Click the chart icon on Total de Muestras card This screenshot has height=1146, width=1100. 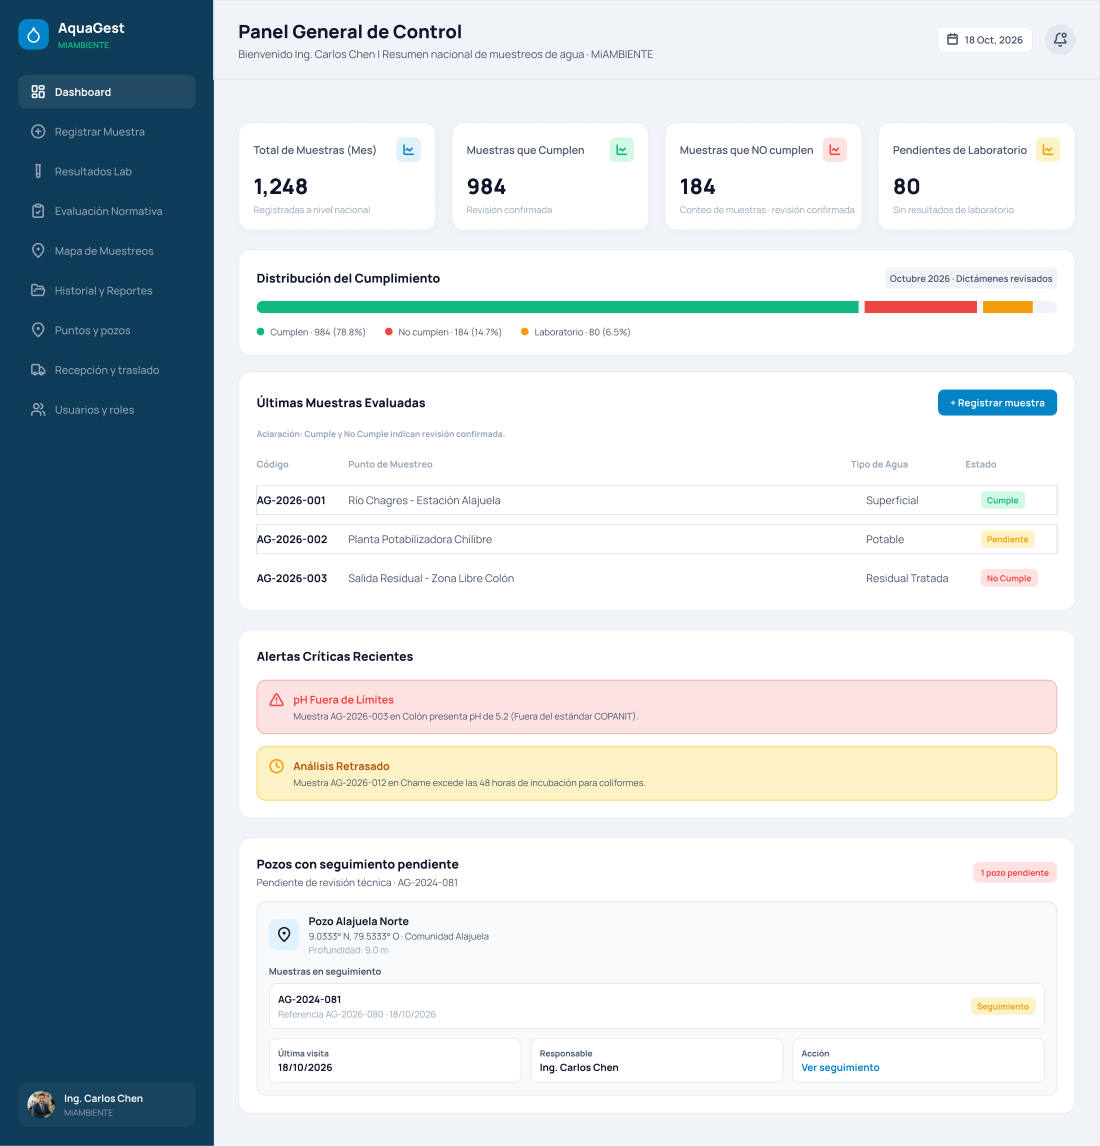[409, 150]
